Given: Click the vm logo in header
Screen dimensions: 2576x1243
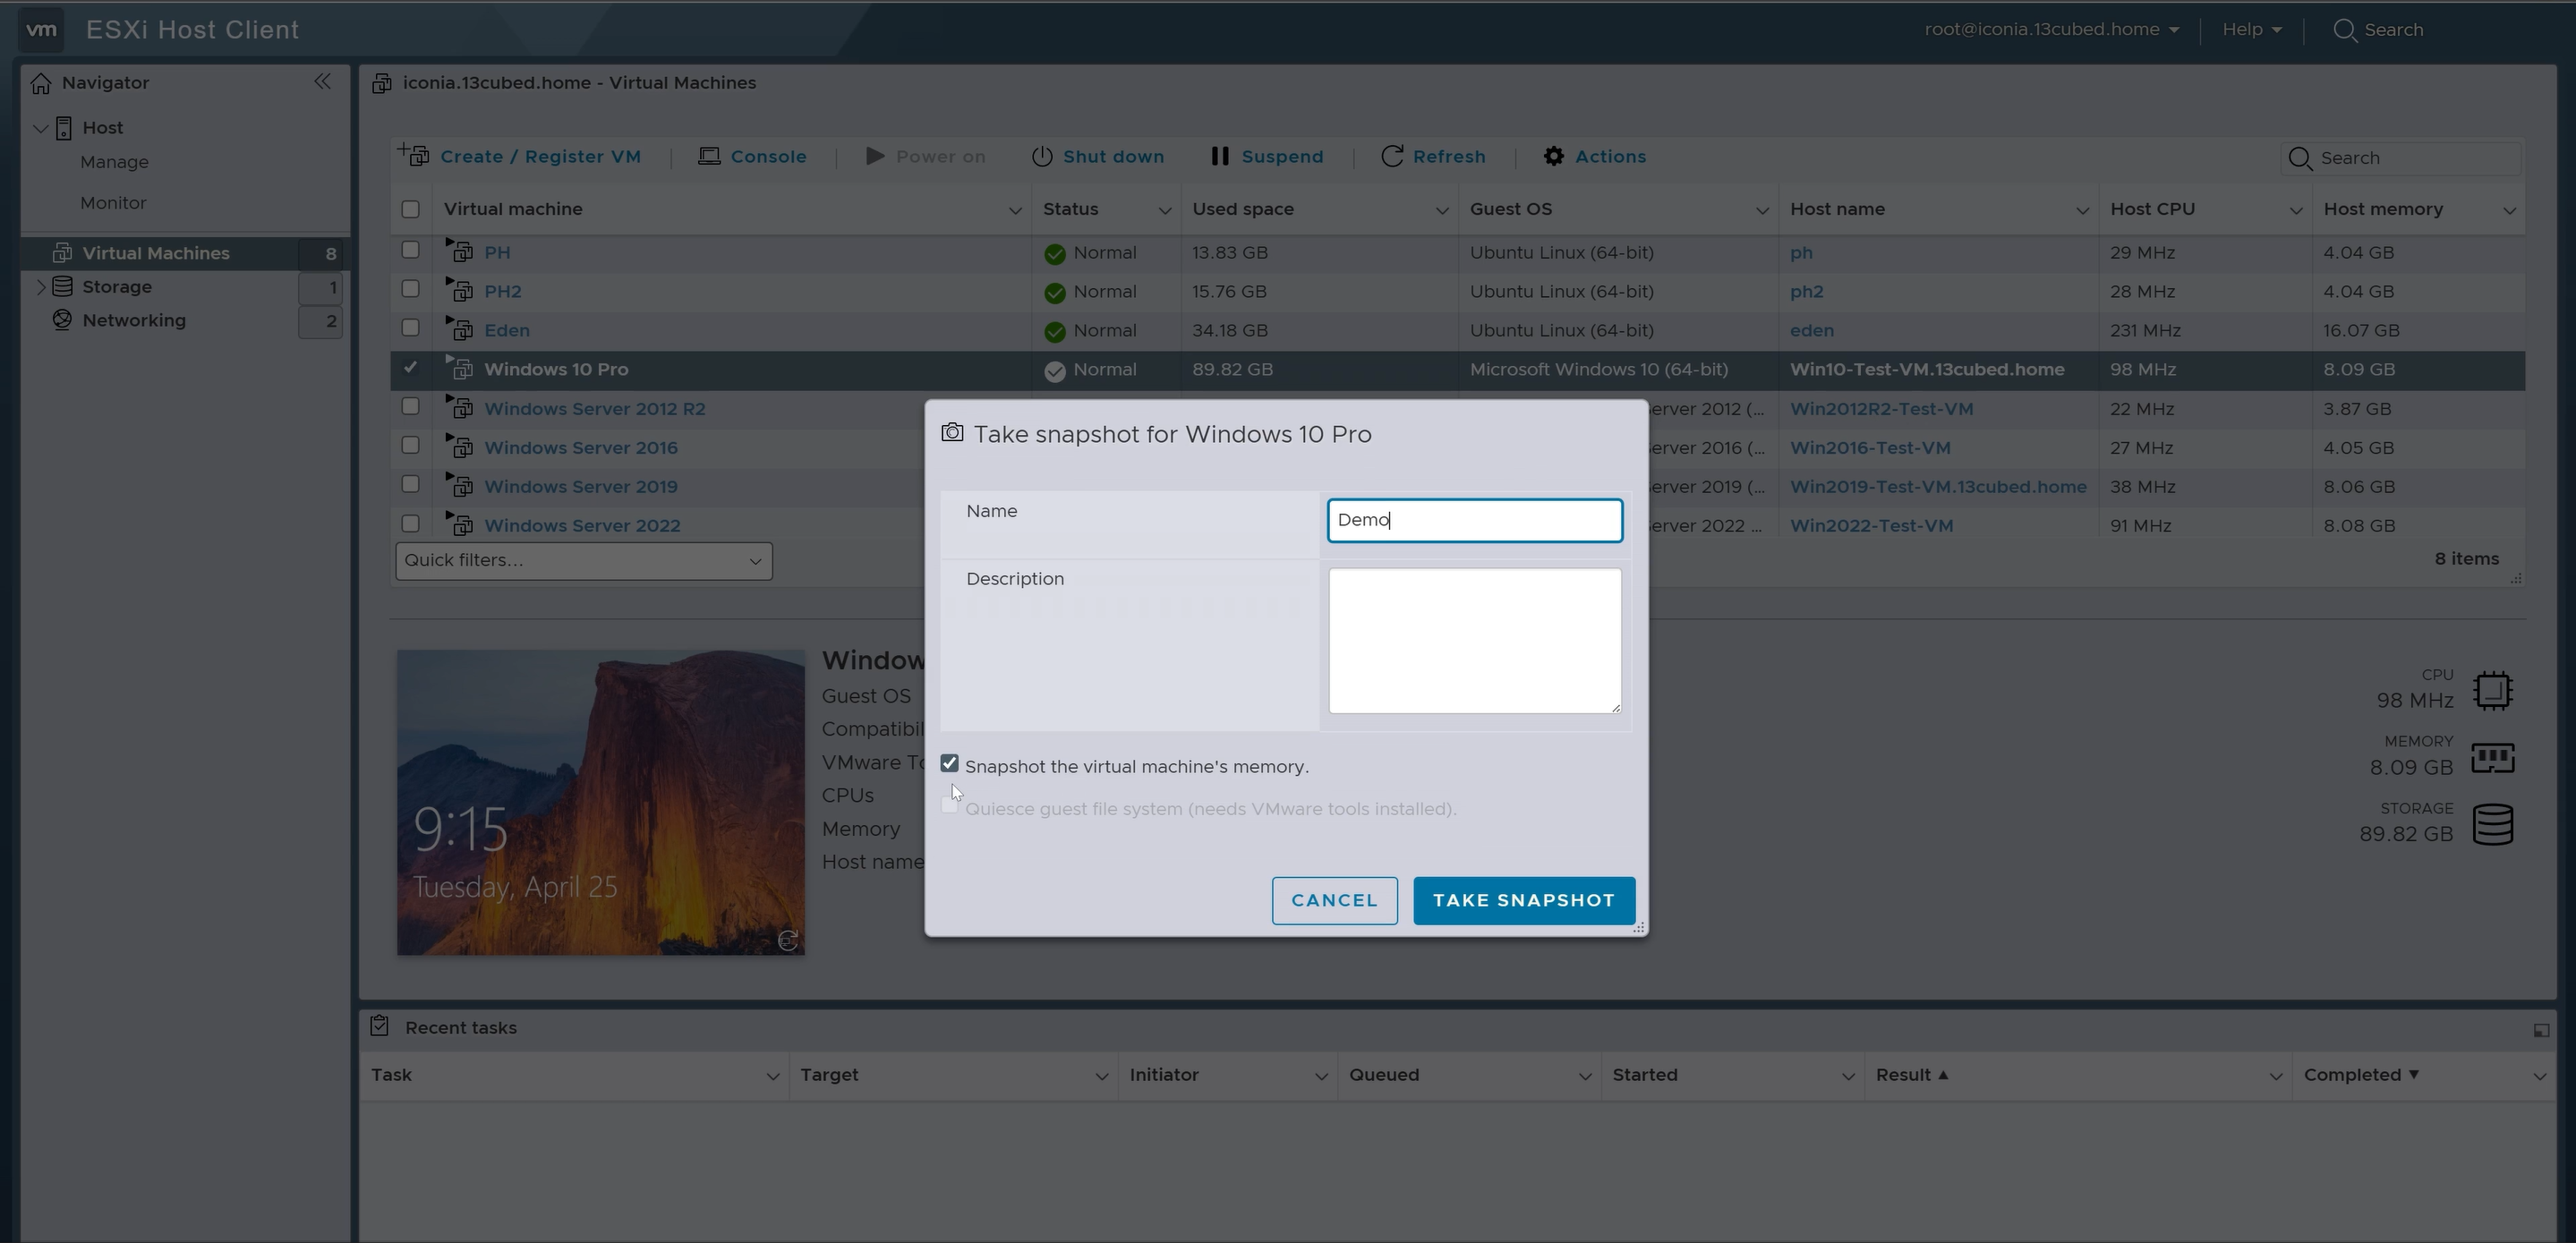Looking at the screenshot, I should coord(41,29).
